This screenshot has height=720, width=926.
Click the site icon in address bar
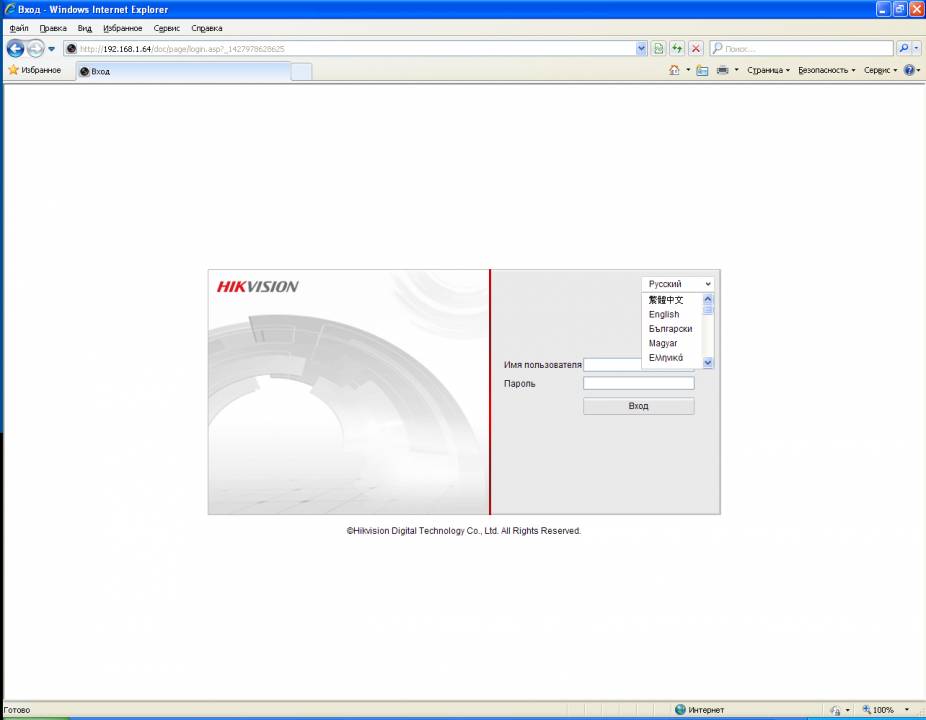click(71, 48)
